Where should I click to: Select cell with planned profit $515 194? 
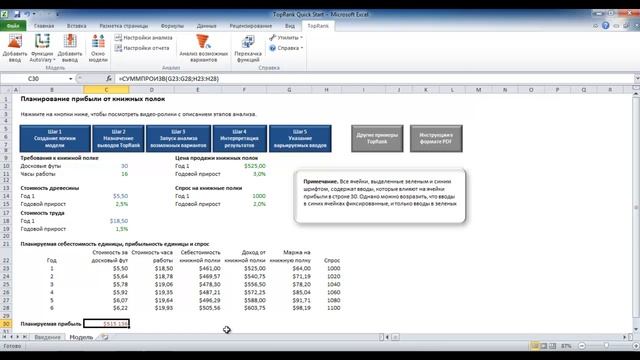coord(107,324)
